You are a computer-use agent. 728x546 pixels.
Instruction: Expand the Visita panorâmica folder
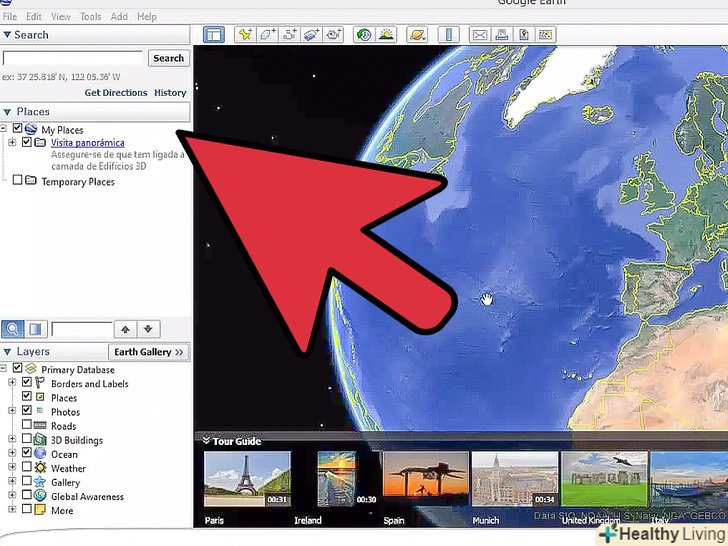tap(12, 142)
